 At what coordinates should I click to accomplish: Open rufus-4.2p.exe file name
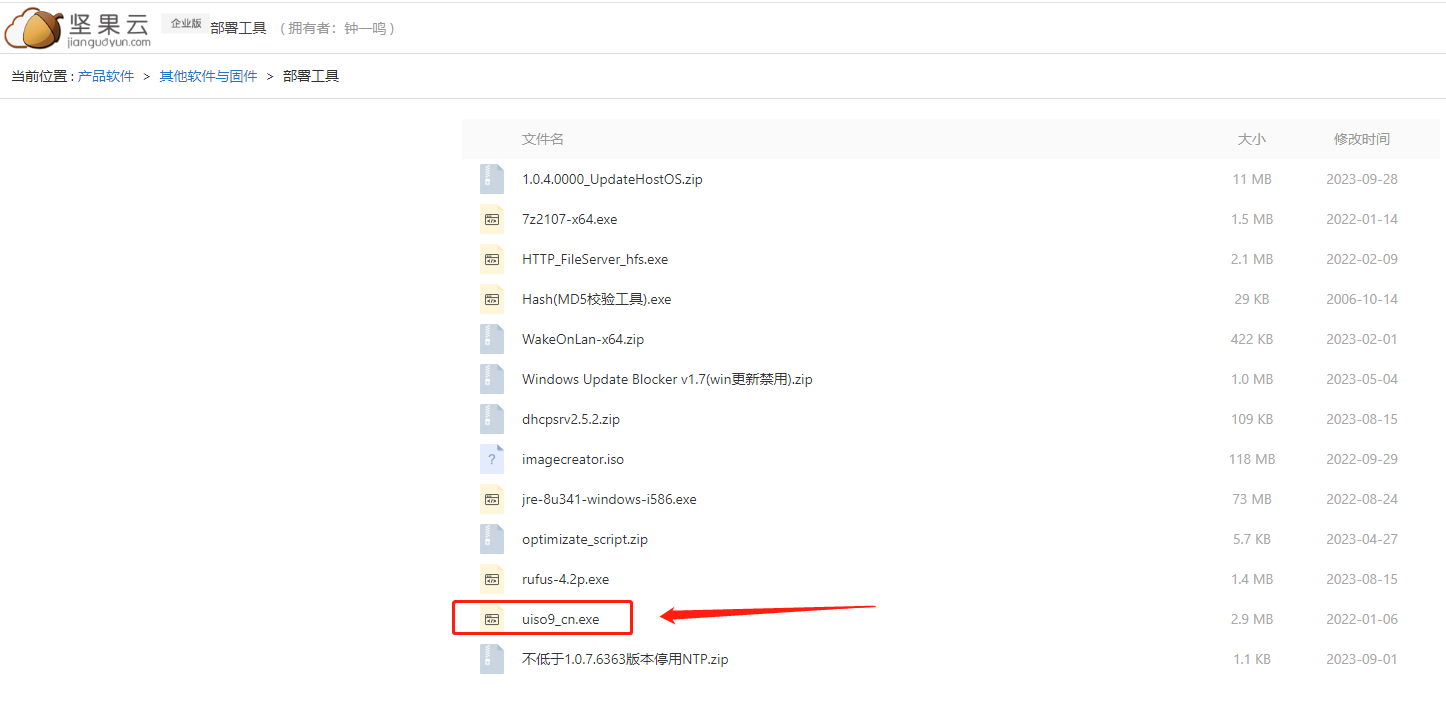coord(565,579)
